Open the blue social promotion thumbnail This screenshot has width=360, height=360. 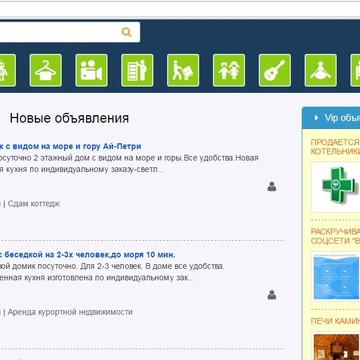(336, 277)
